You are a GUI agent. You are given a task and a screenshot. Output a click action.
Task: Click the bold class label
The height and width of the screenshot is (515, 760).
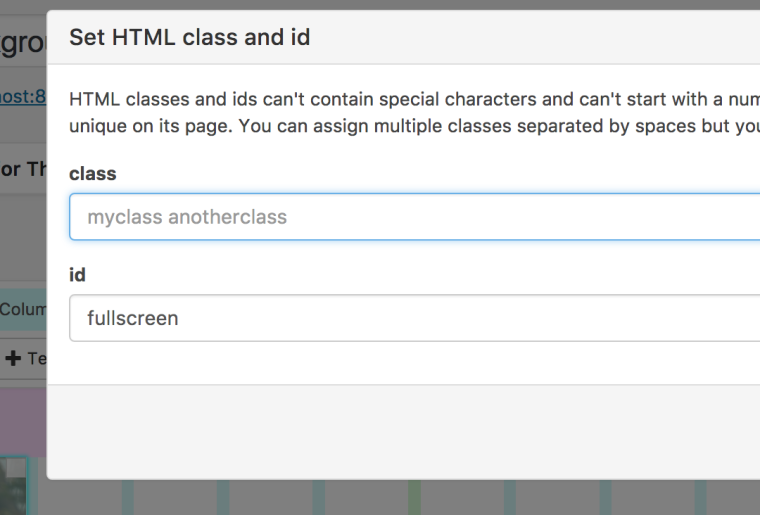[92, 174]
